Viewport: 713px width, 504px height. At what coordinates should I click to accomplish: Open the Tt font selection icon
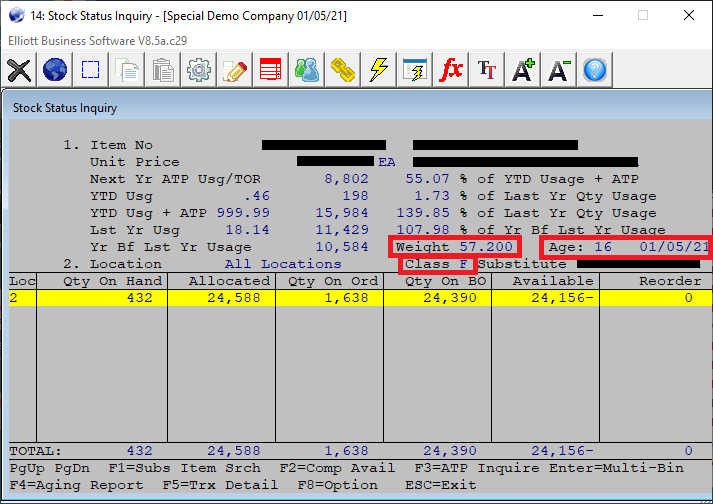click(x=487, y=70)
